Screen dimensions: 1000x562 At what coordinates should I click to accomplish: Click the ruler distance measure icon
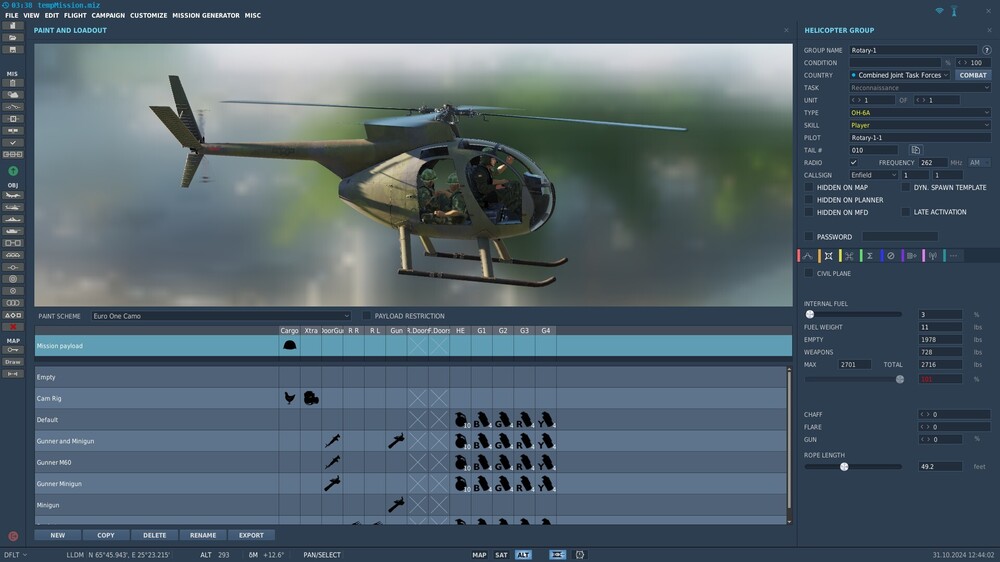(13, 374)
